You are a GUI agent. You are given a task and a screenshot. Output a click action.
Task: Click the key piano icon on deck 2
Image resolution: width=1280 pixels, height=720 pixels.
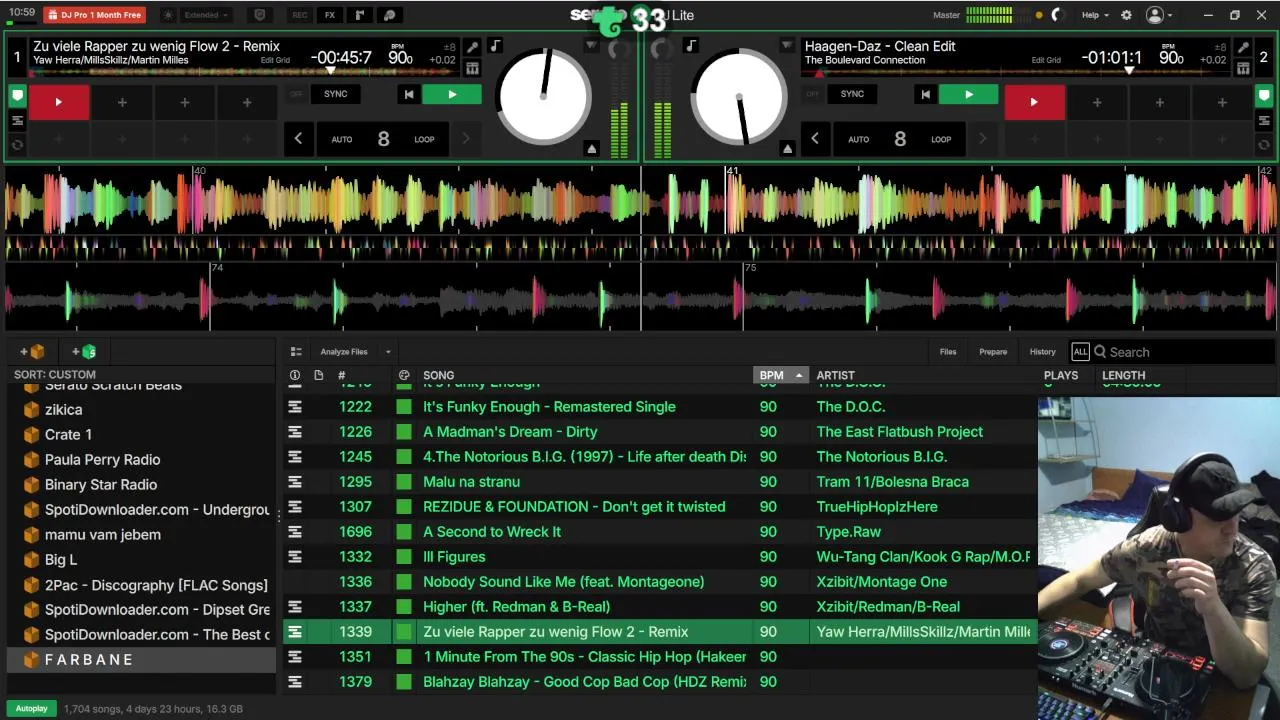pos(1243,68)
